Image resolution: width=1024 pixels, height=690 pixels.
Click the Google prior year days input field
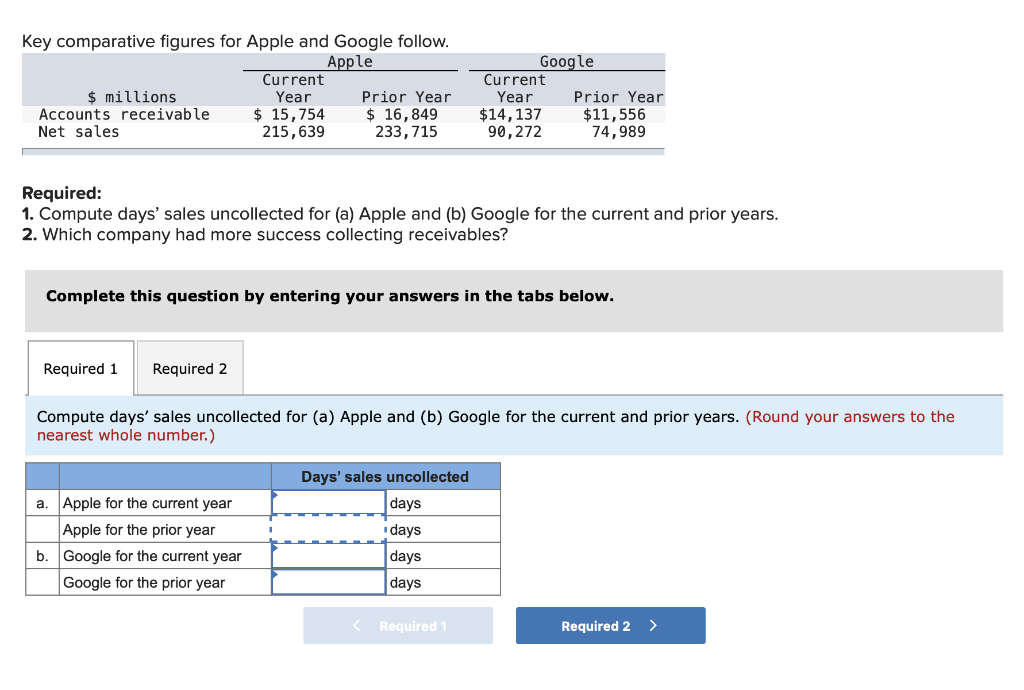(x=328, y=582)
